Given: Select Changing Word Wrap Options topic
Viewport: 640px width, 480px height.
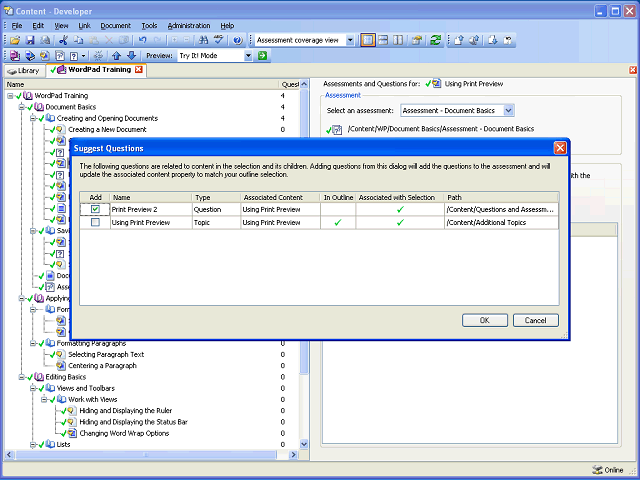Looking at the screenshot, I should [124, 433].
